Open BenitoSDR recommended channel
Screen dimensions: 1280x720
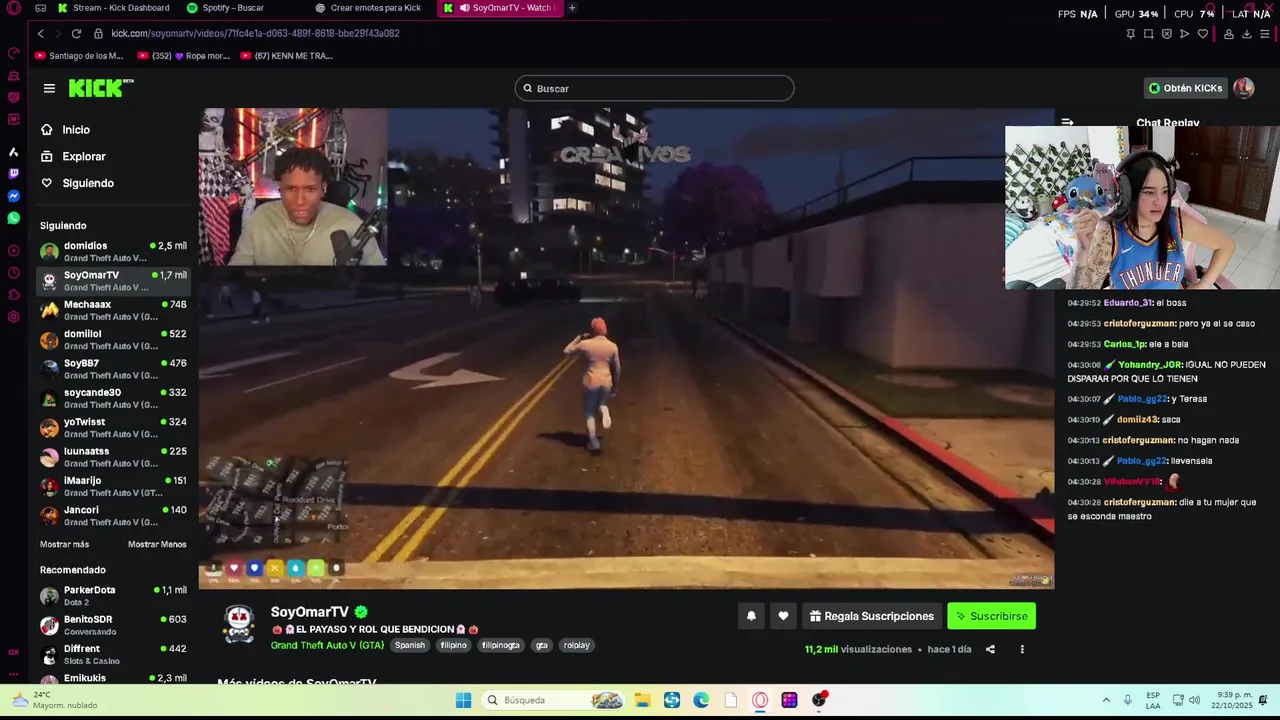113,625
